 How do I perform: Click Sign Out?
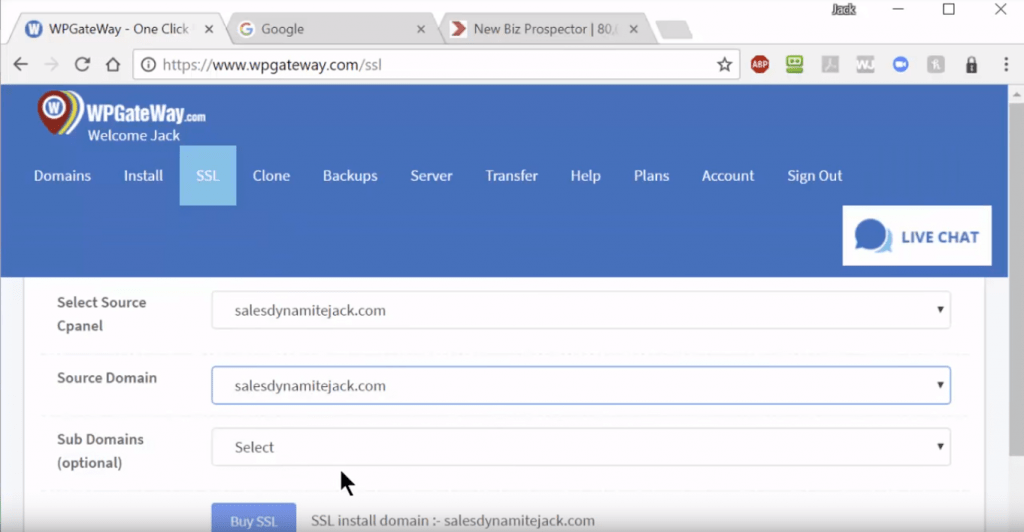[814, 176]
